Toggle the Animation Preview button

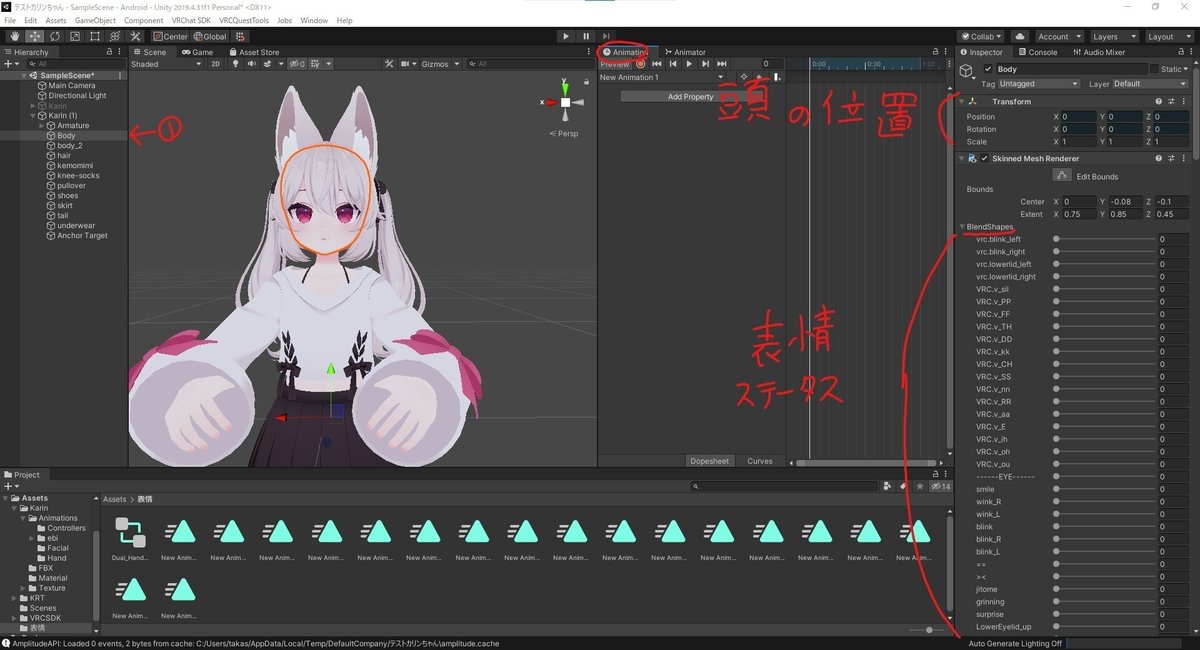click(x=615, y=64)
